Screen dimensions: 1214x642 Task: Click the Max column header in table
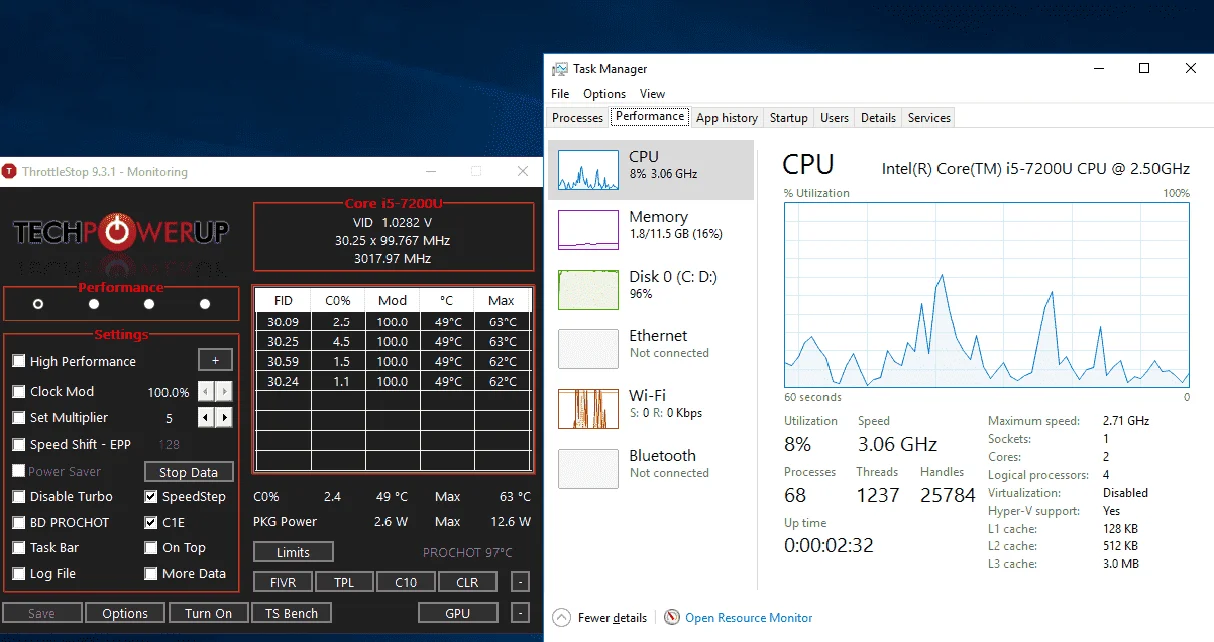tap(501, 300)
